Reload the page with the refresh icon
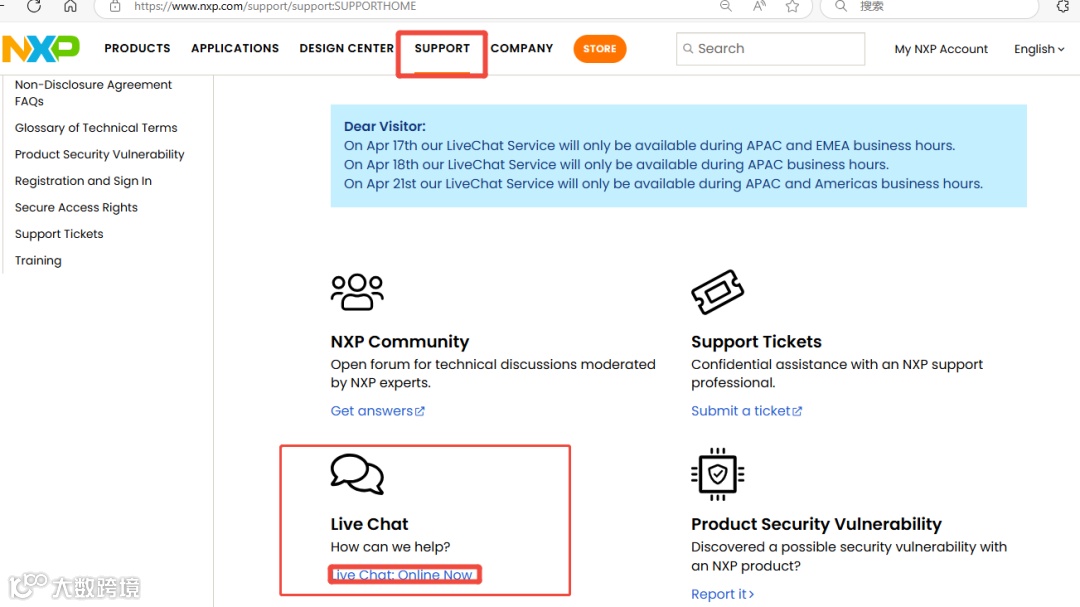The image size is (1080, 607). click(34, 6)
